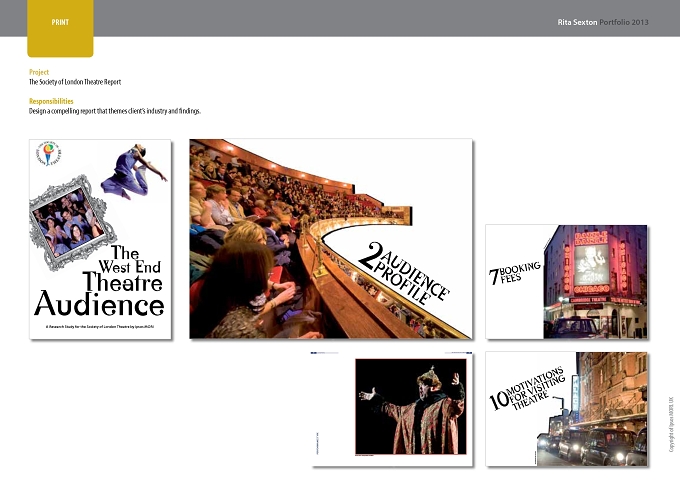680x481 pixels.
Task: Click the '10 Motivations for Visiting Theatre' title
Action: [527, 389]
